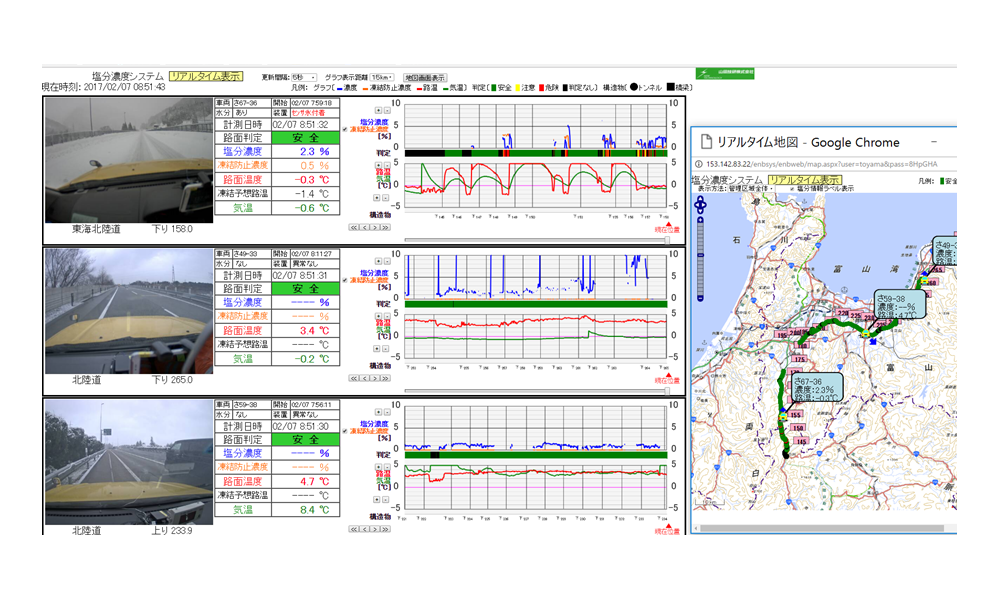This screenshot has height=600, width=1000.
Task: Open the 更新間隔 5秒 dropdown
Action: pyautogui.click(x=304, y=77)
